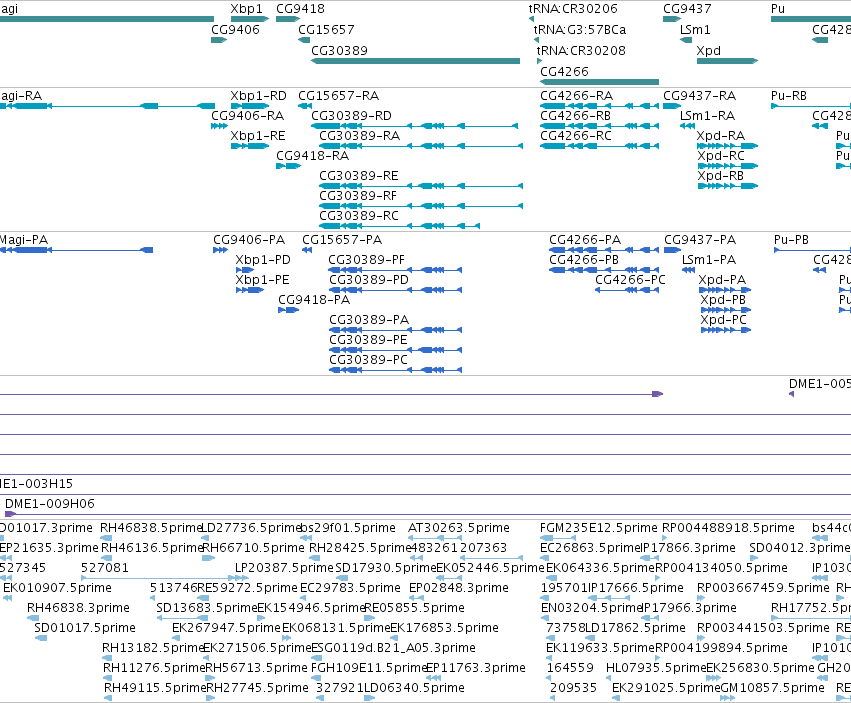The width and height of the screenshot is (851, 703).
Task: Select the Xbp1-PE protein feature
Action: pos(250,290)
